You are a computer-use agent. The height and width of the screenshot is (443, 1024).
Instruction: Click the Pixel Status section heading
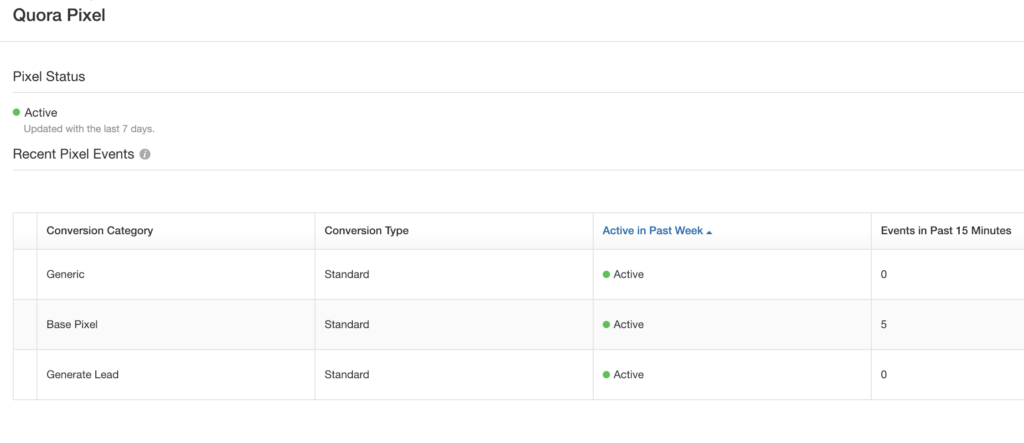49,77
